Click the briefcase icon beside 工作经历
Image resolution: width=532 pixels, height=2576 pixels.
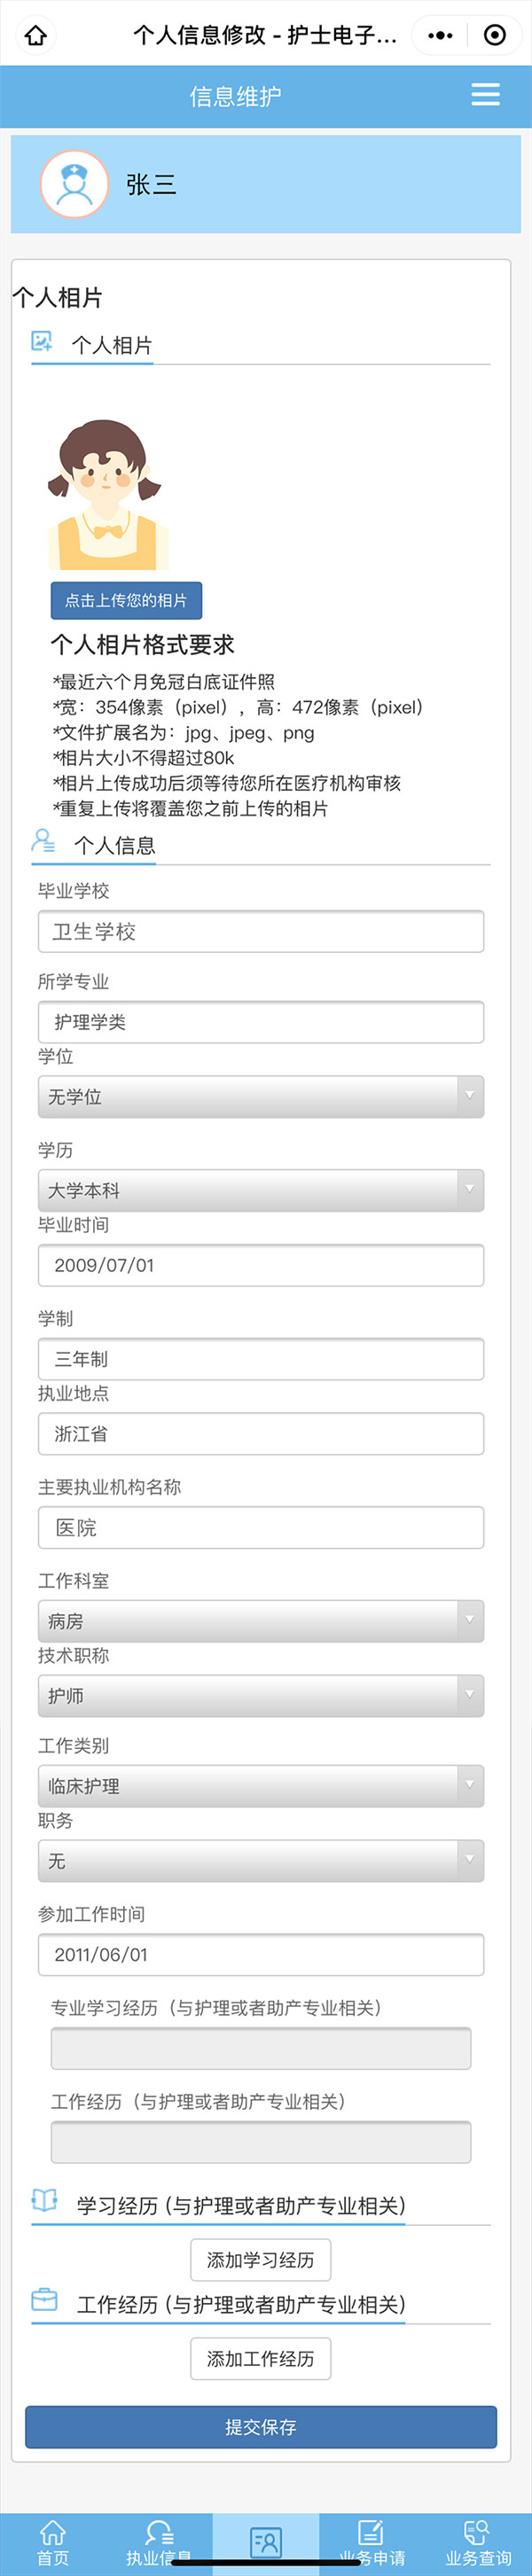coord(44,2299)
